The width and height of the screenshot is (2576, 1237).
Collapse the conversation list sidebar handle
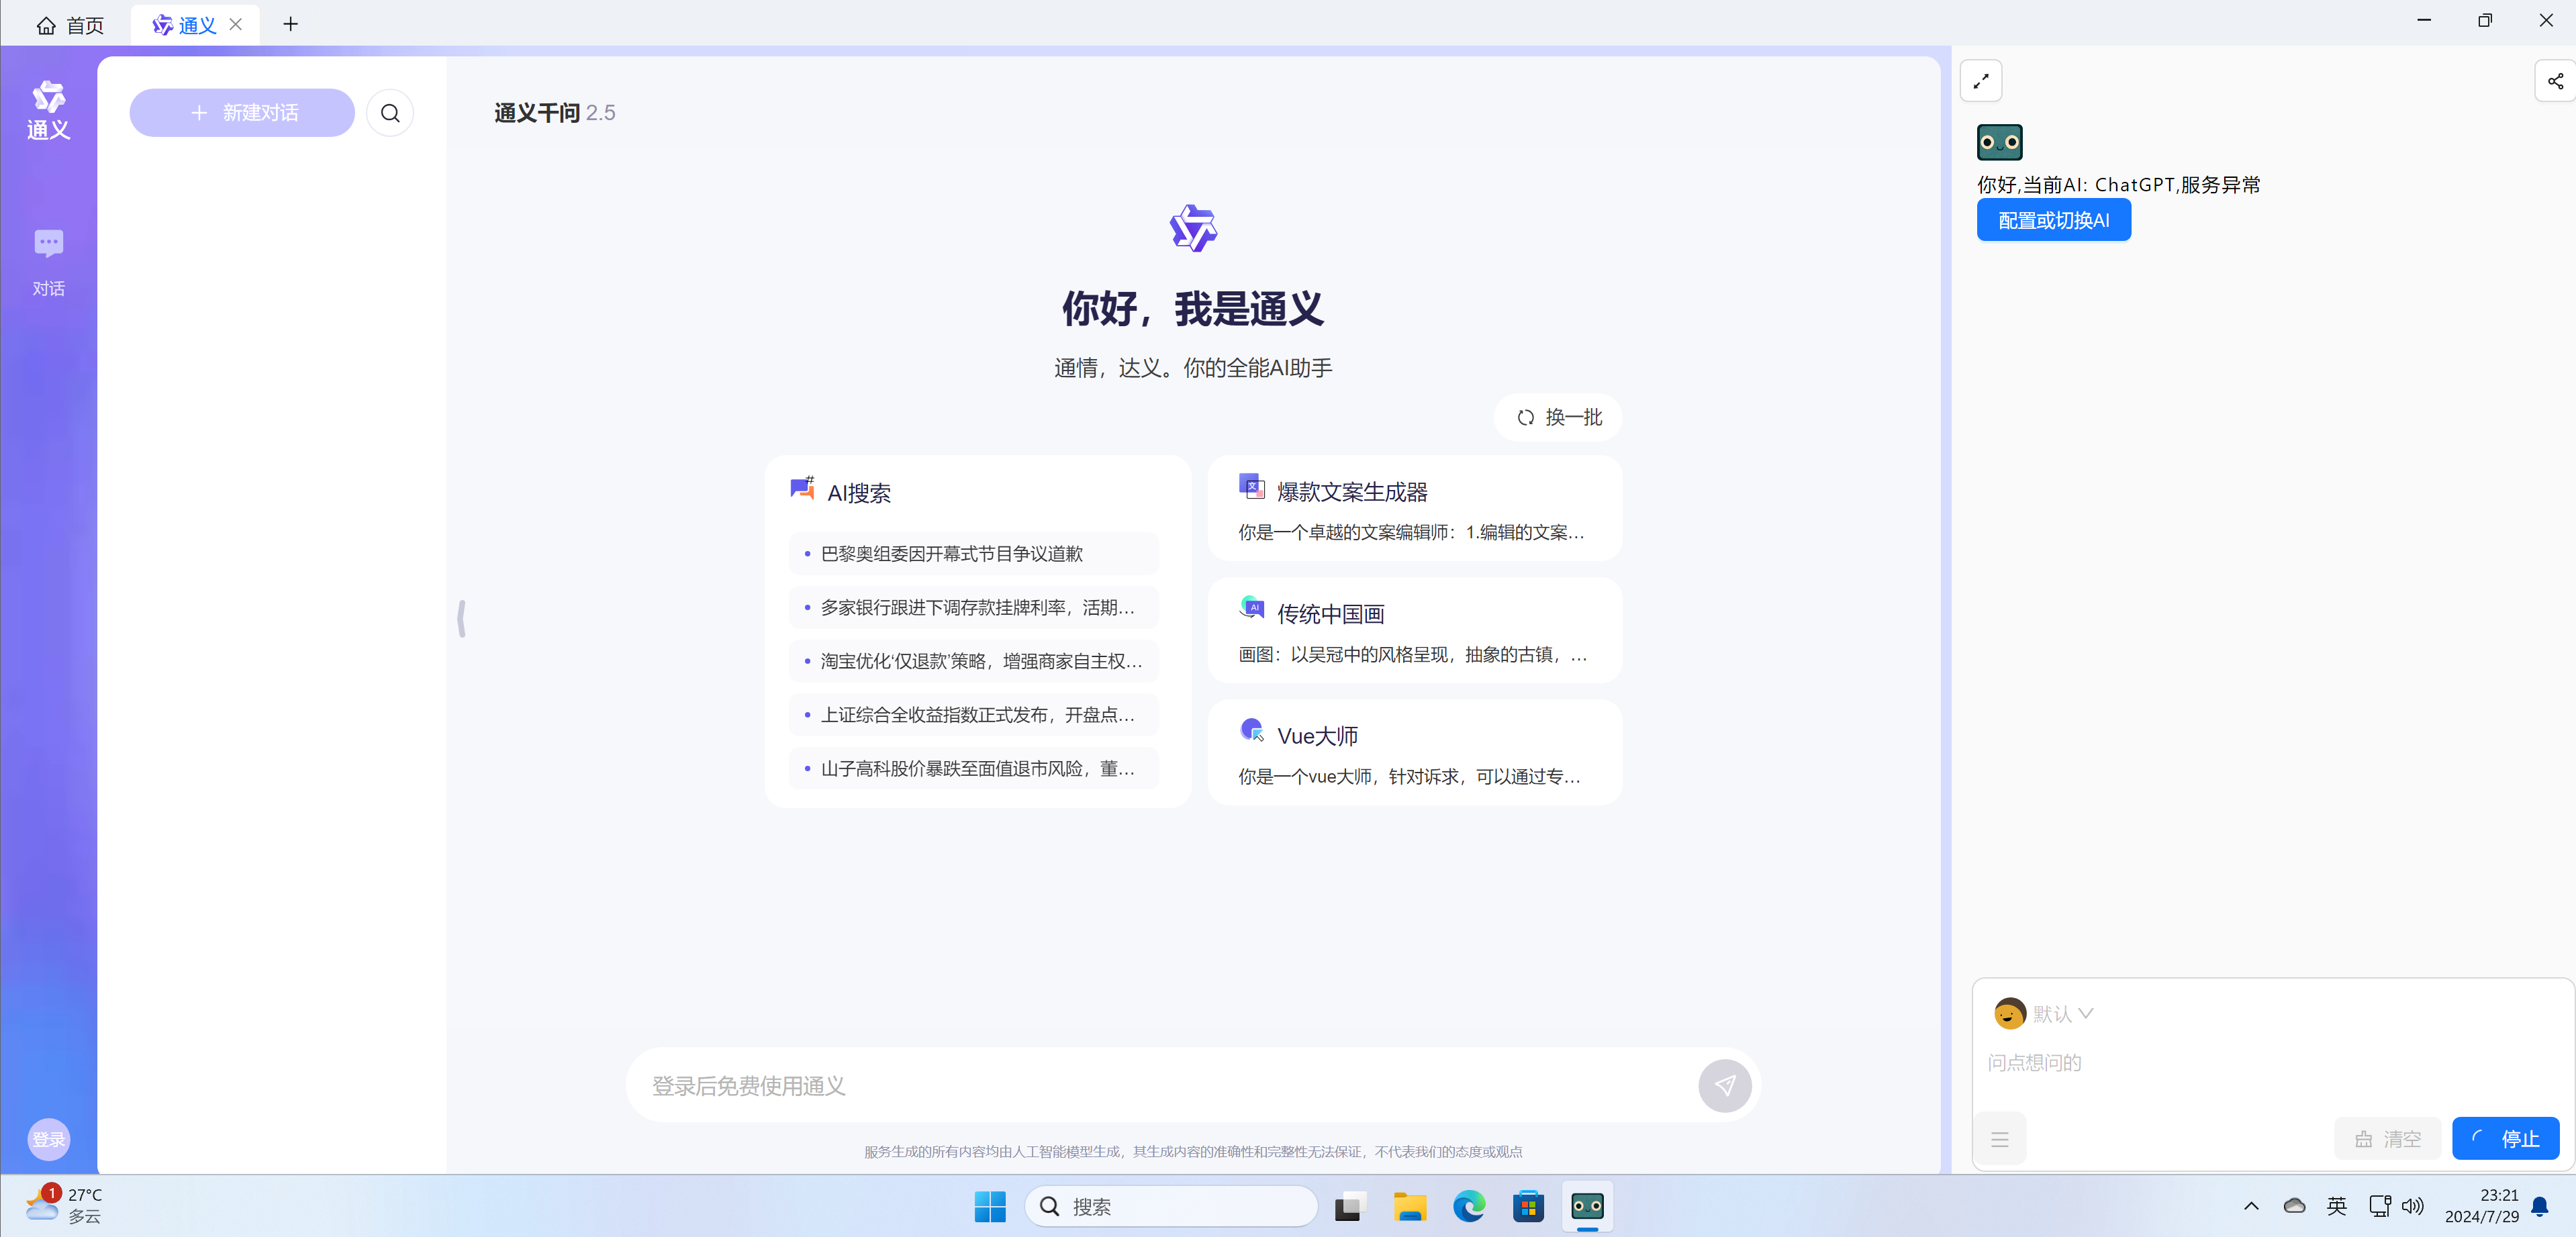pos(461,618)
